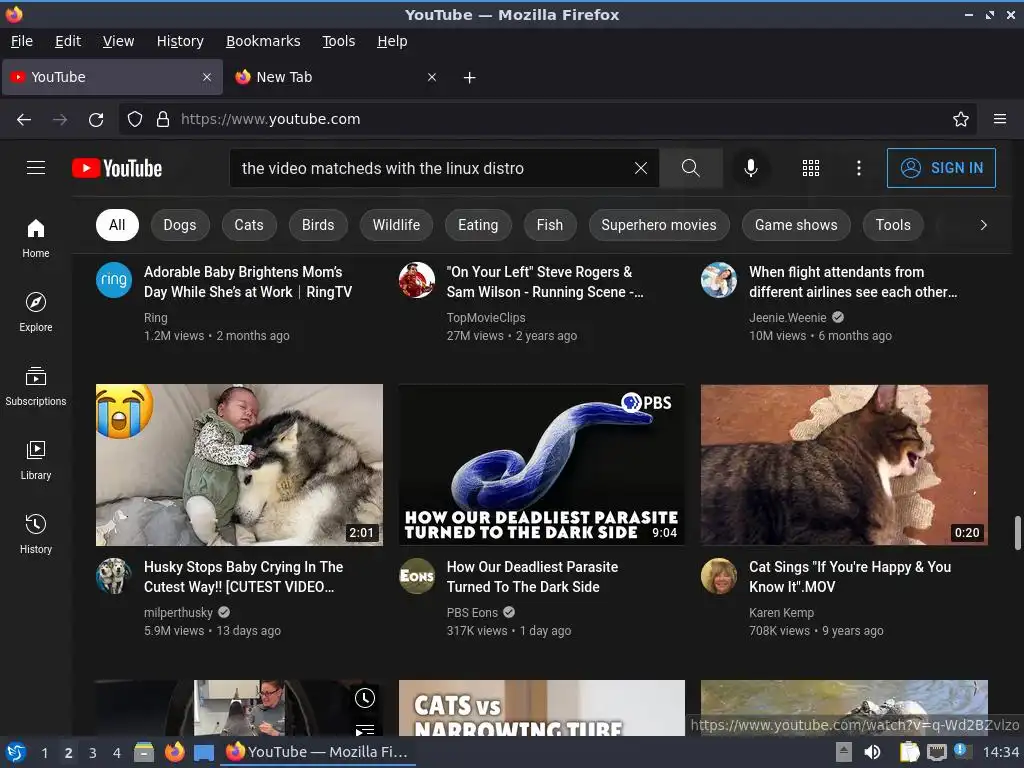Open the View menu
1024x768 pixels.
click(x=118, y=41)
